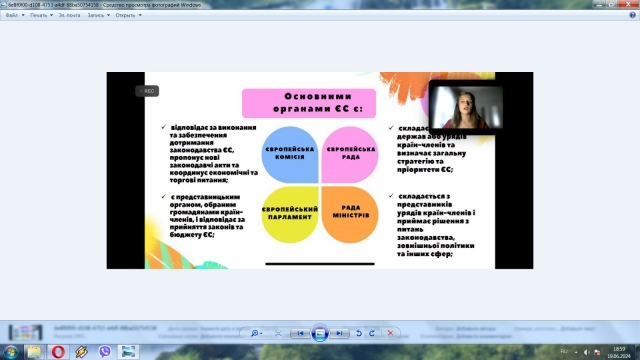Rotate image clockwise
The height and width of the screenshot is (360, 640).
point(372,333)
